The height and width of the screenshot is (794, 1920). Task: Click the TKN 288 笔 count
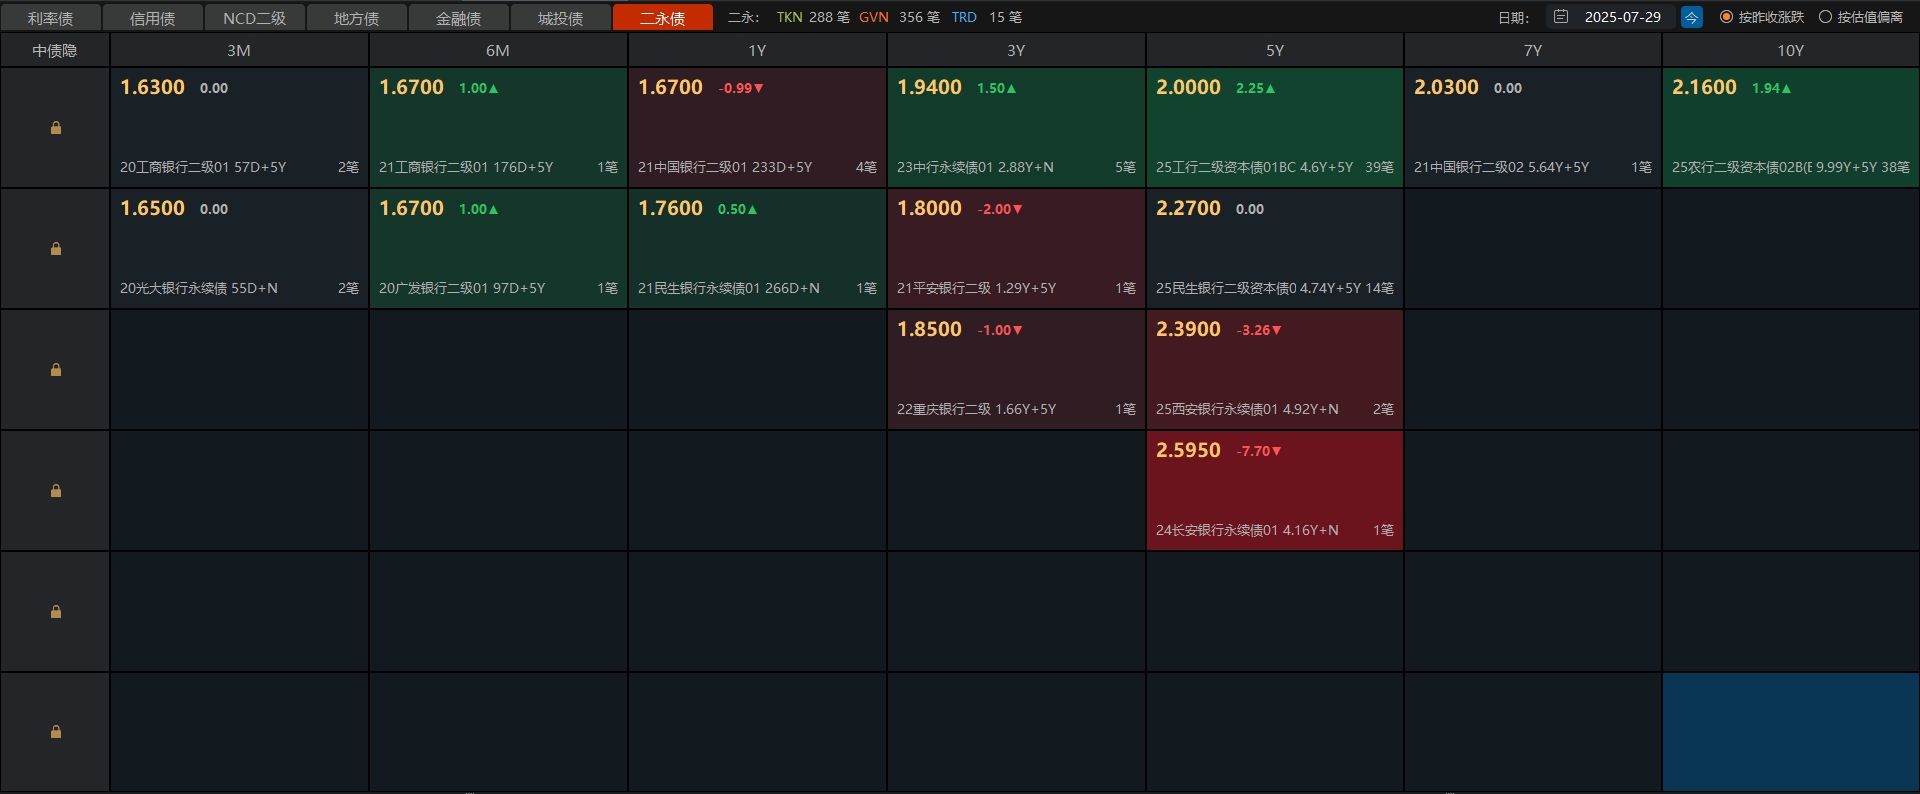point(813,17)
